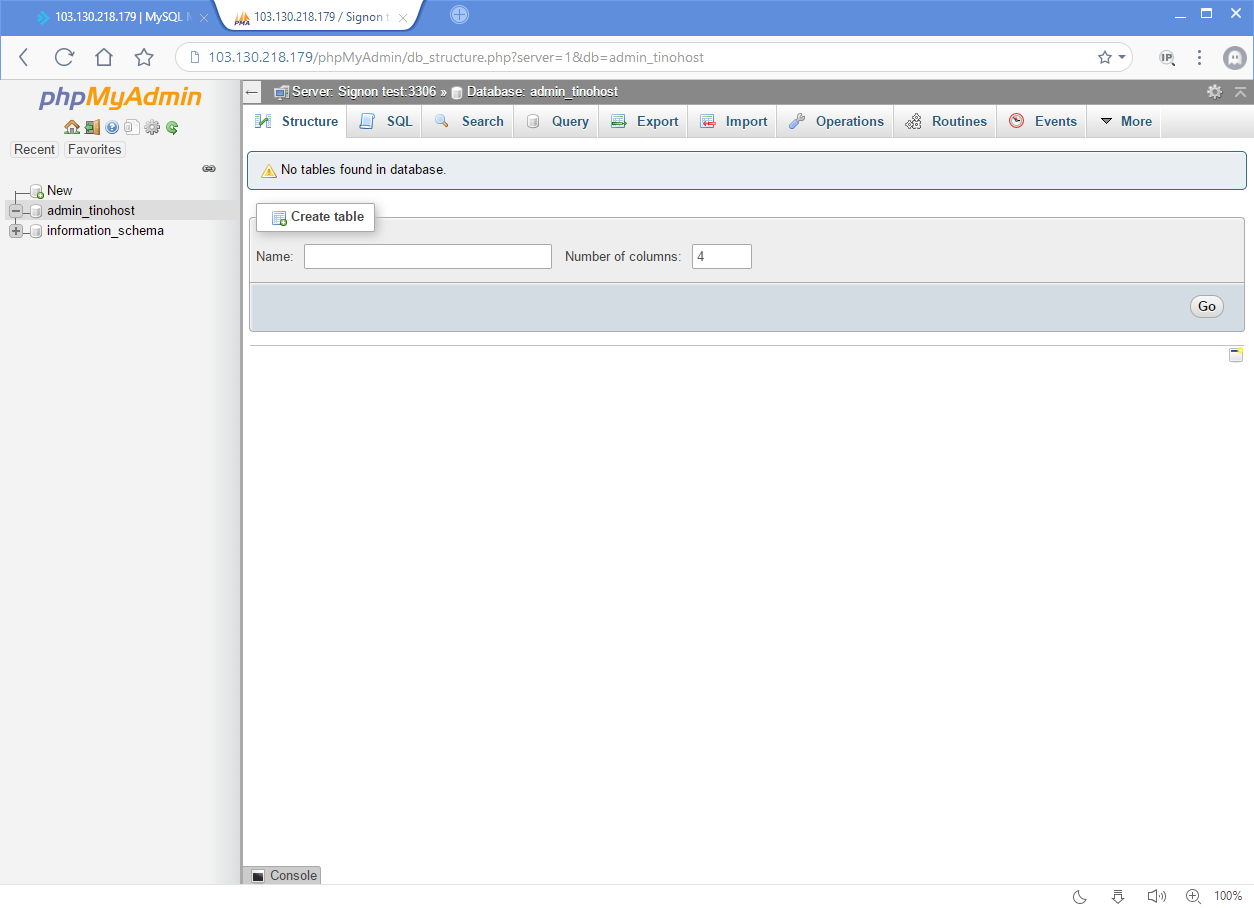Open the Favorites tables list
The image size is (1254, 908).
coord(94,149)
